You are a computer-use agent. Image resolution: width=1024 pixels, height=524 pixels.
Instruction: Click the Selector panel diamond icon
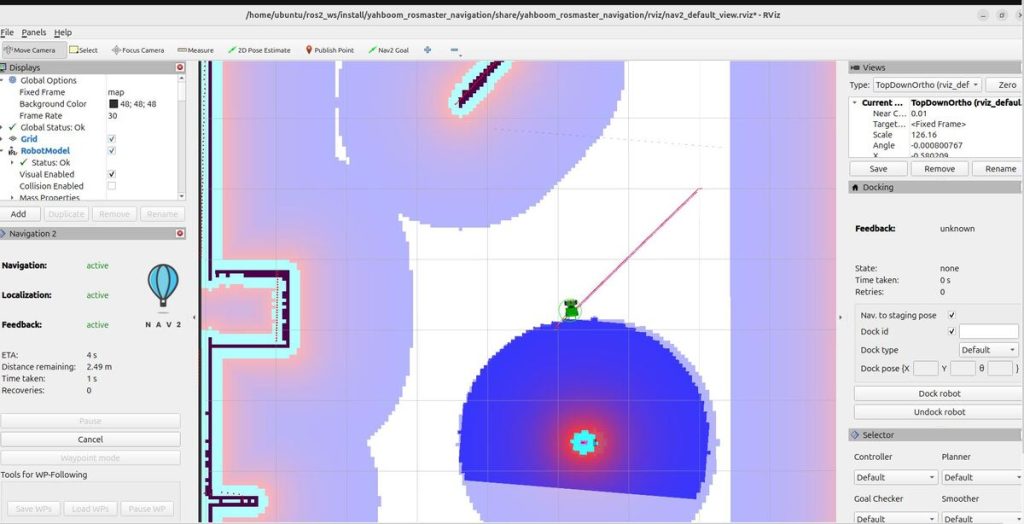tap(854, 434)
